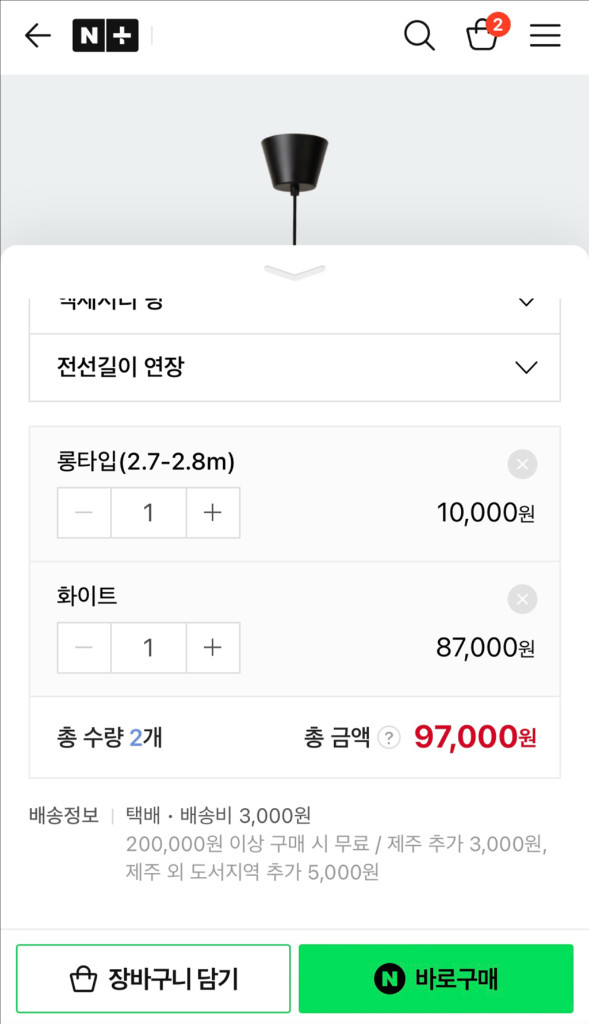Increase 화이트 quantity with plus button
The height and width of the screenshot is (1024, 589).
212,647
